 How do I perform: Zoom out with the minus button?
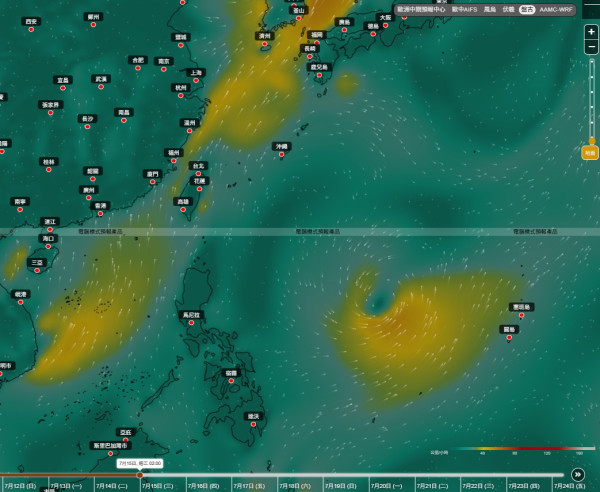pos(591,47)
